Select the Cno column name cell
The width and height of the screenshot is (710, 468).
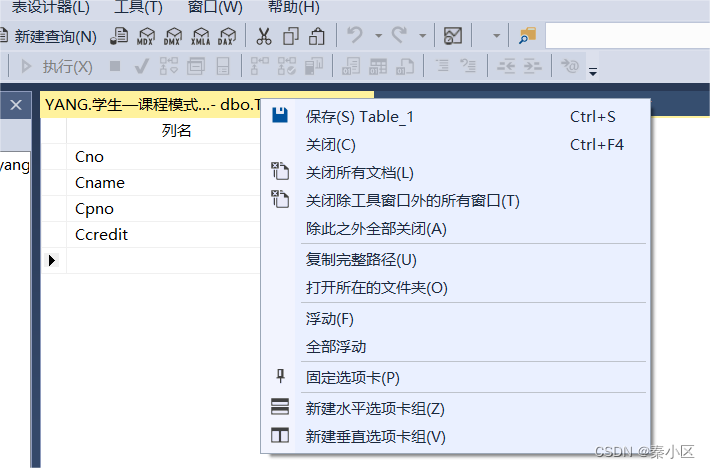pyautogui.click(x=163, y=157)
